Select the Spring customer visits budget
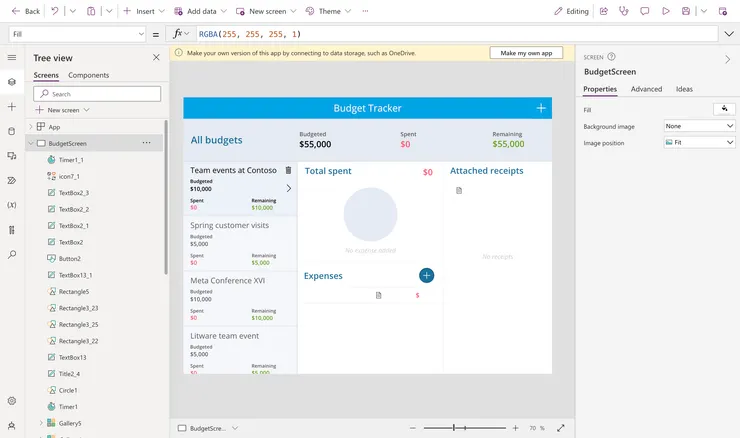This screenshot has width=740, height=438. pyautogui.click(x=240, y=244)
